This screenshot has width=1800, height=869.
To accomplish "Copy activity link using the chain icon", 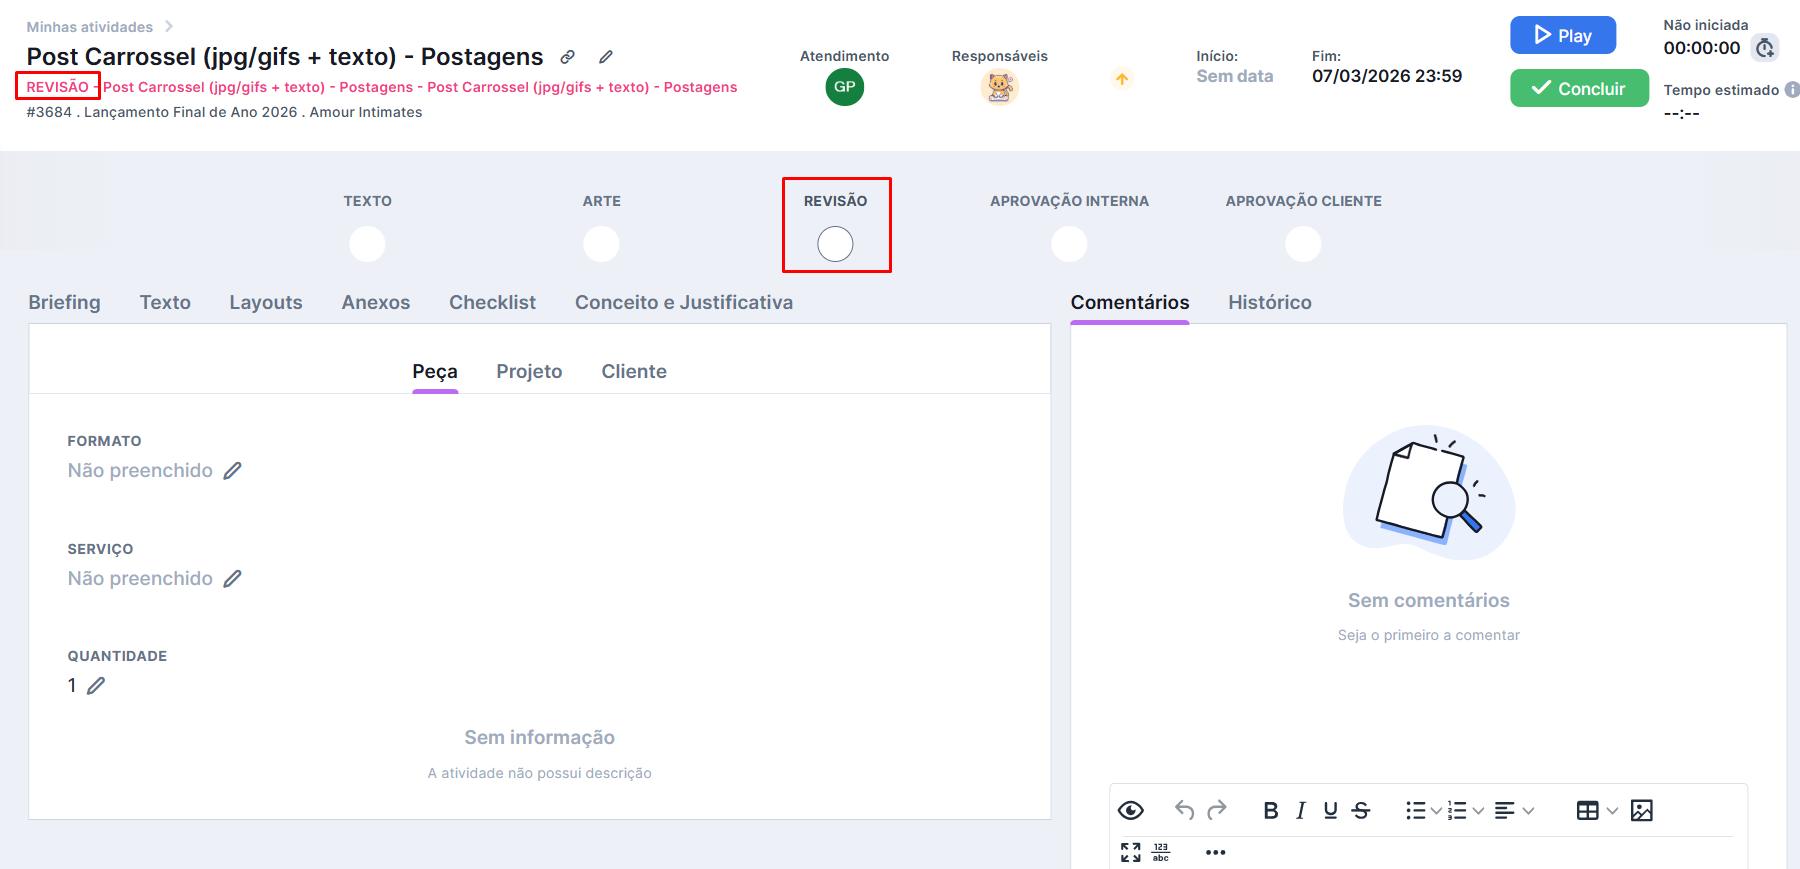I will click(567, 57).
